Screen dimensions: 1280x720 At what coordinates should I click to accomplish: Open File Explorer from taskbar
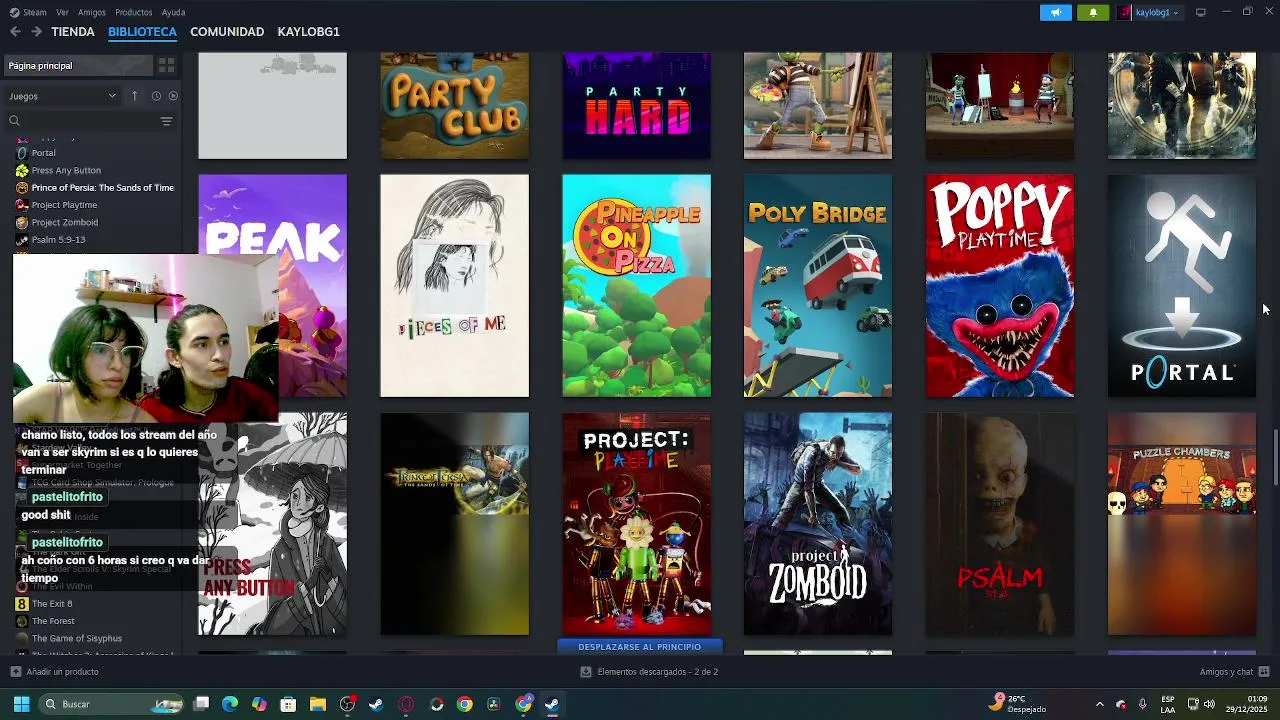coord(318,704)
